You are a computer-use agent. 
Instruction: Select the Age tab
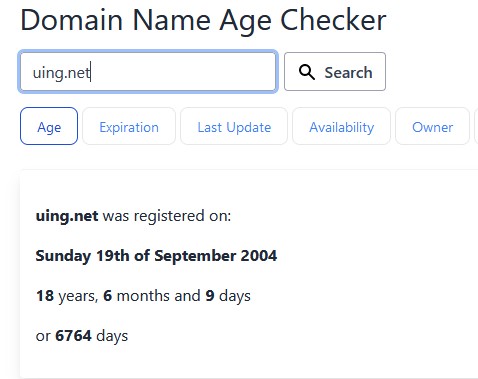(49, 126)
